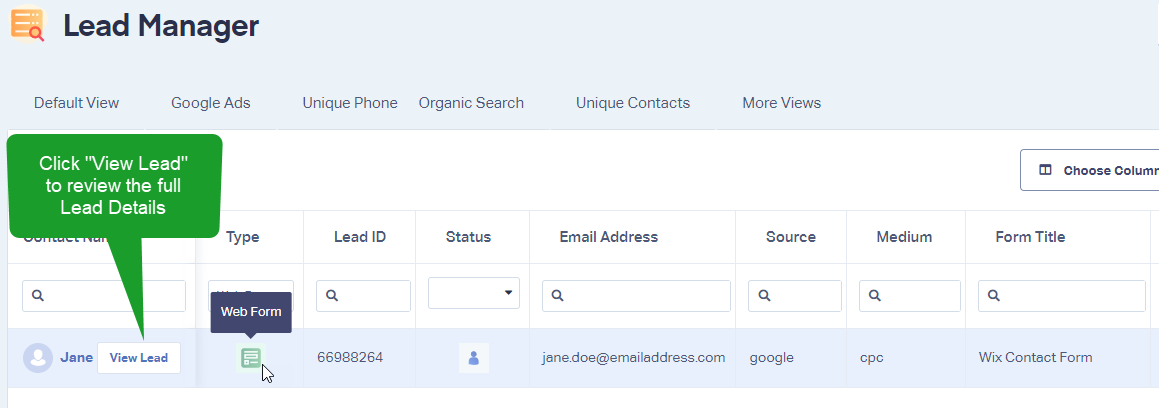Open the More Views tab menu
The image size is (1159, 408).
click(x=781, y=103)
